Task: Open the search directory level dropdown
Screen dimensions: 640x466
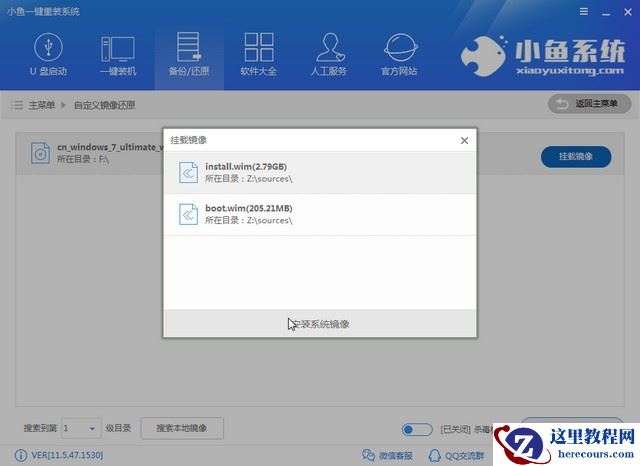Action: pos(81,428)
